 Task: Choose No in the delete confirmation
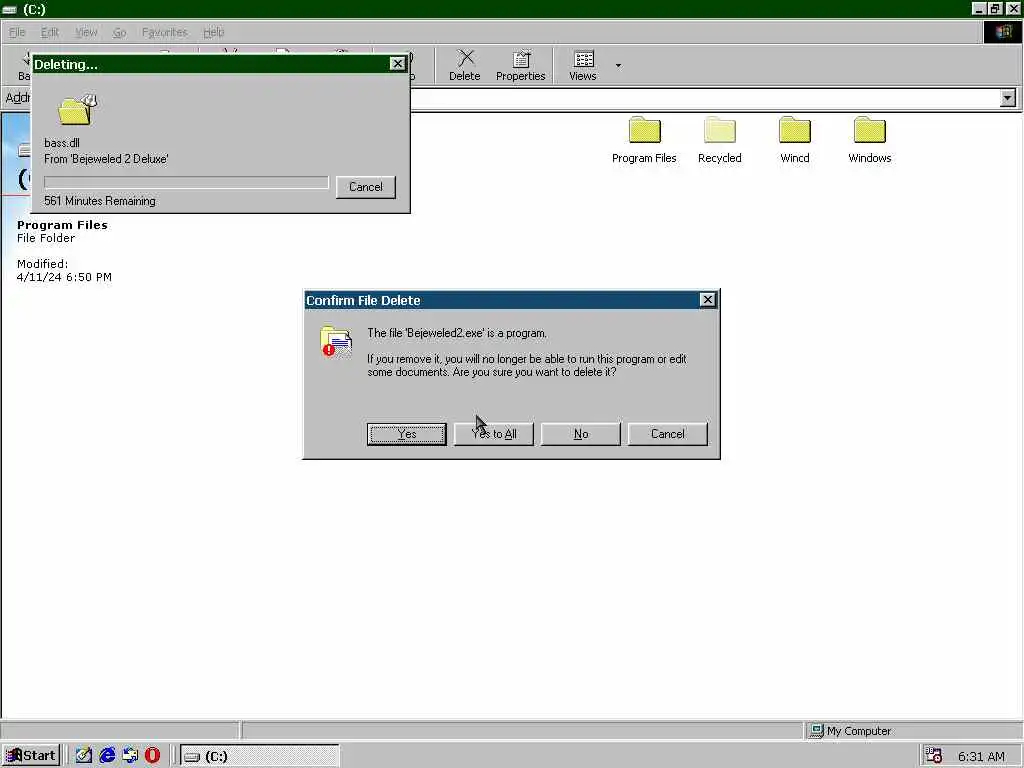581,434
